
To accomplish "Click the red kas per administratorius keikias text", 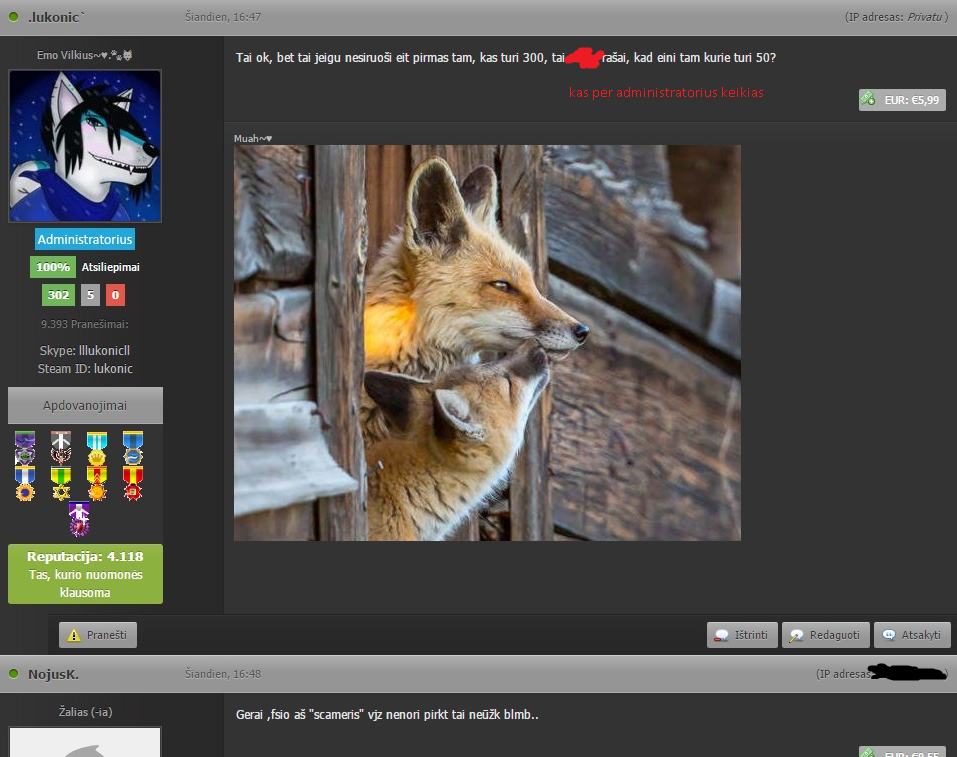I will (666, 92).
